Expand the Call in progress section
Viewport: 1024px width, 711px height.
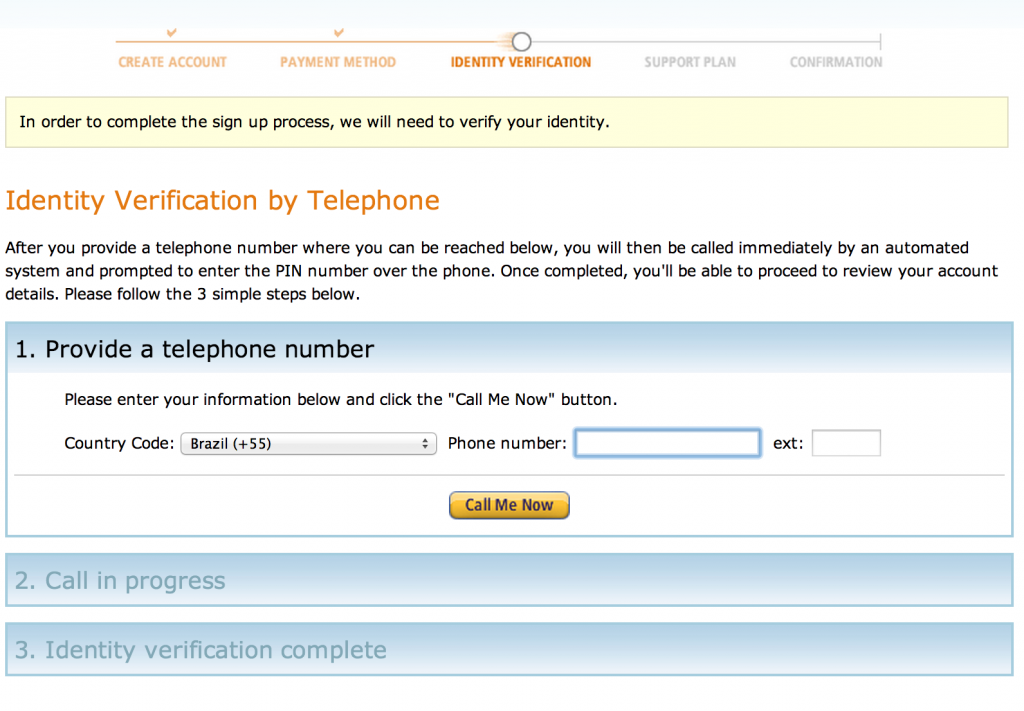(x=509, y=580)
